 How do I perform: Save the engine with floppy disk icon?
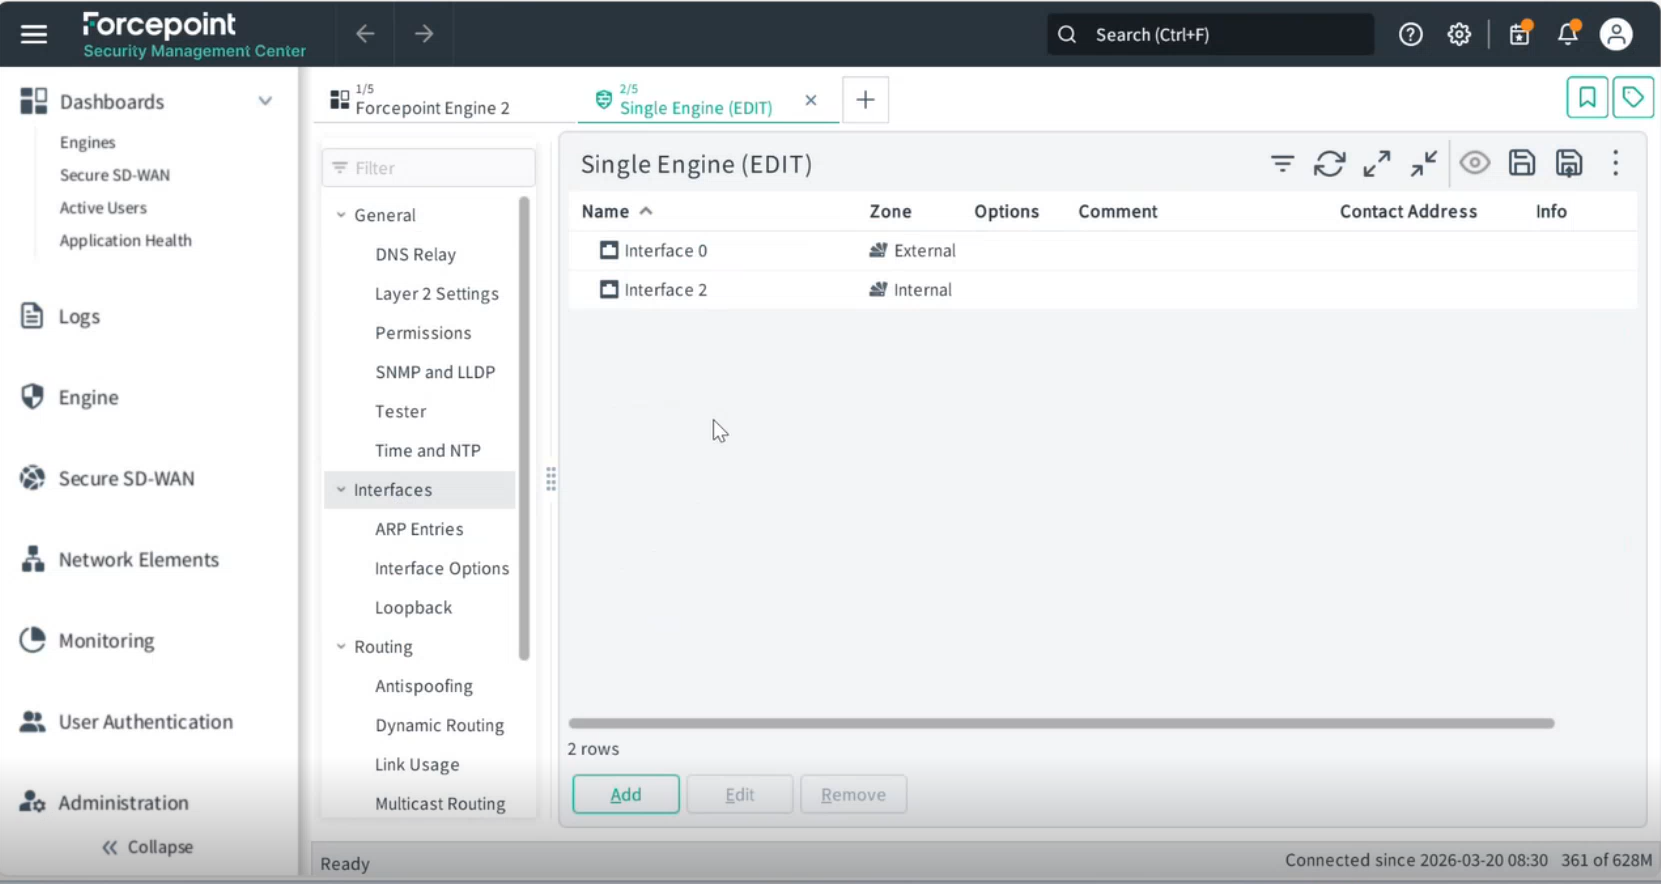point(1522,163)
